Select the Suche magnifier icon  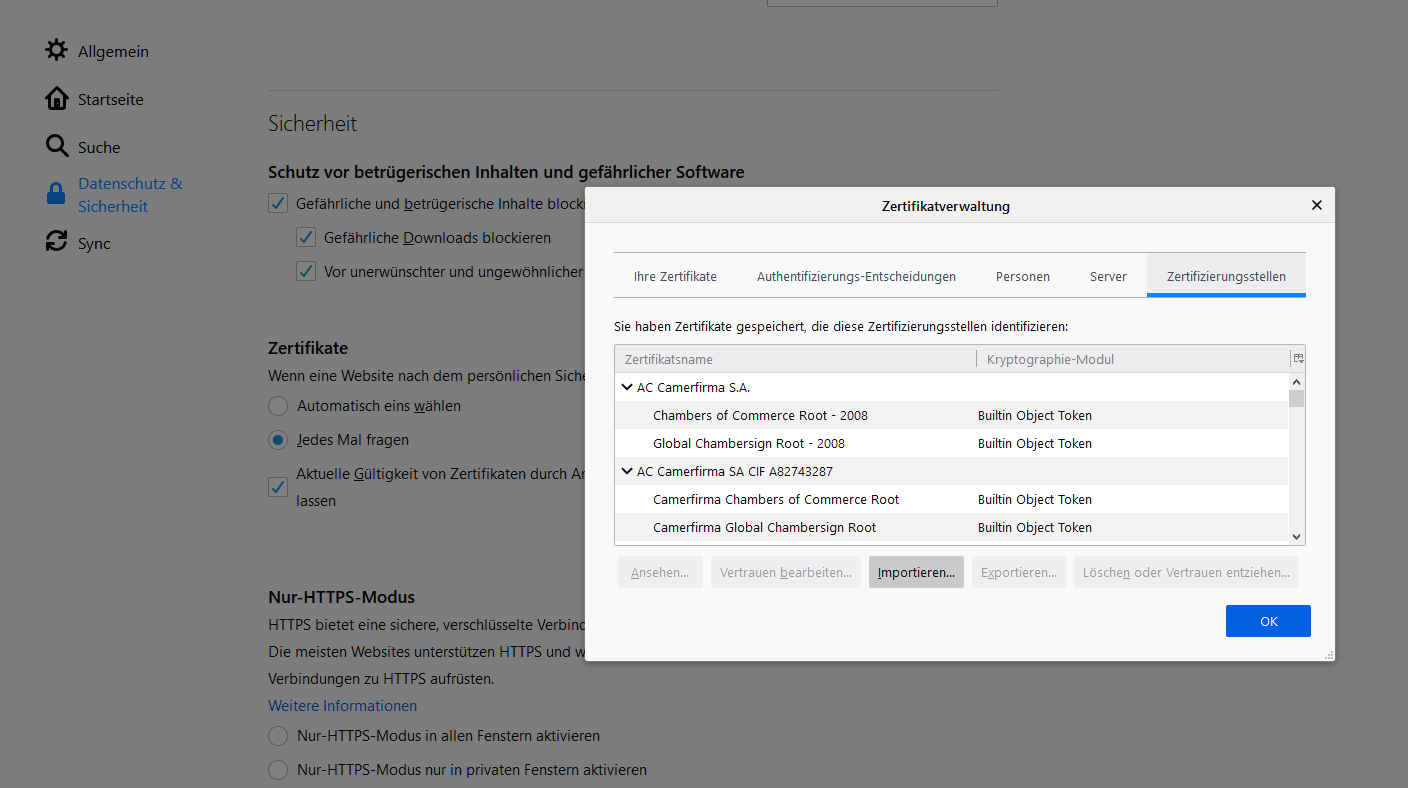(x=57, y=146)
